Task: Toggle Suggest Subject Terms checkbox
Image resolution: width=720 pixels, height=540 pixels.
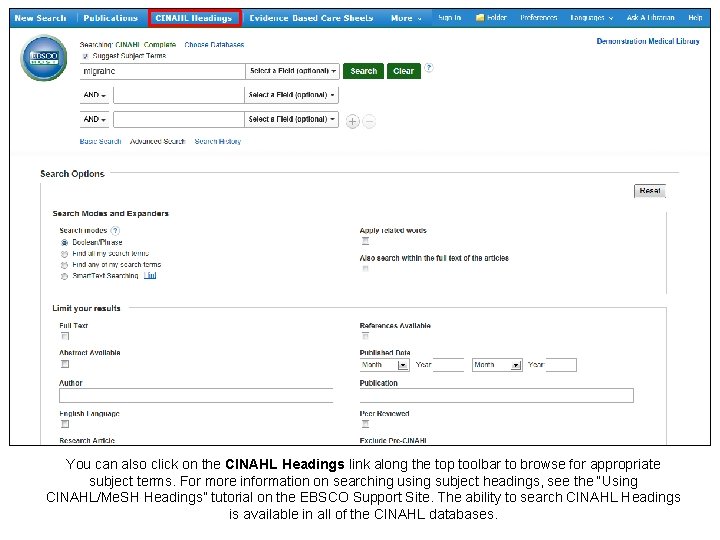Action: coord(85,56)
